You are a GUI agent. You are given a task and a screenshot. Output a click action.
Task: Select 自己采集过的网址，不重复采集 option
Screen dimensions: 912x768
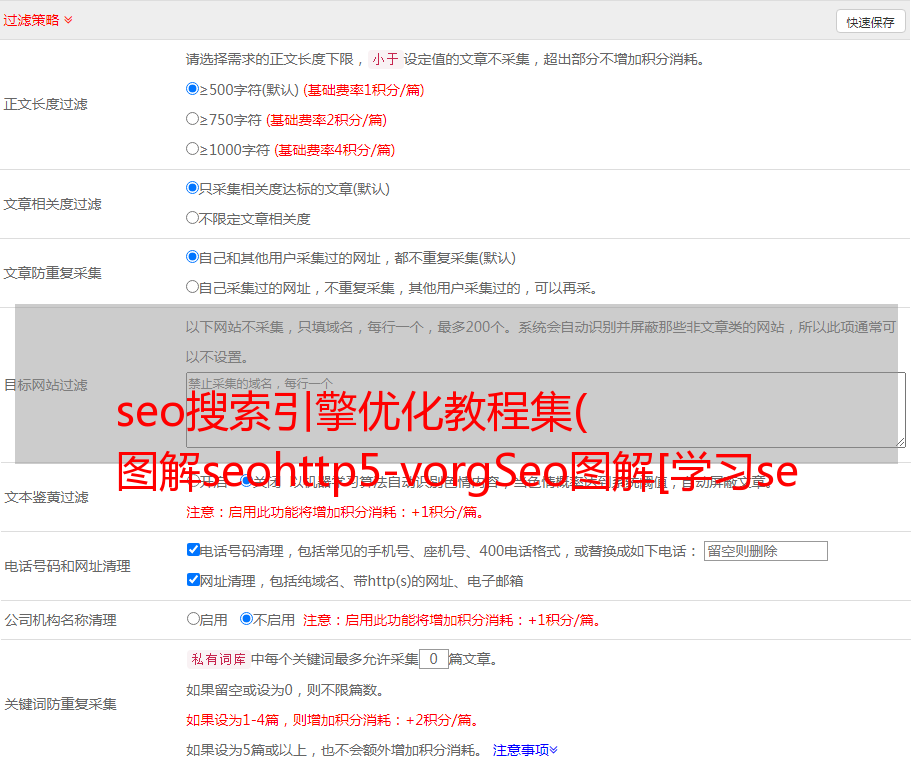pos(192,286)
